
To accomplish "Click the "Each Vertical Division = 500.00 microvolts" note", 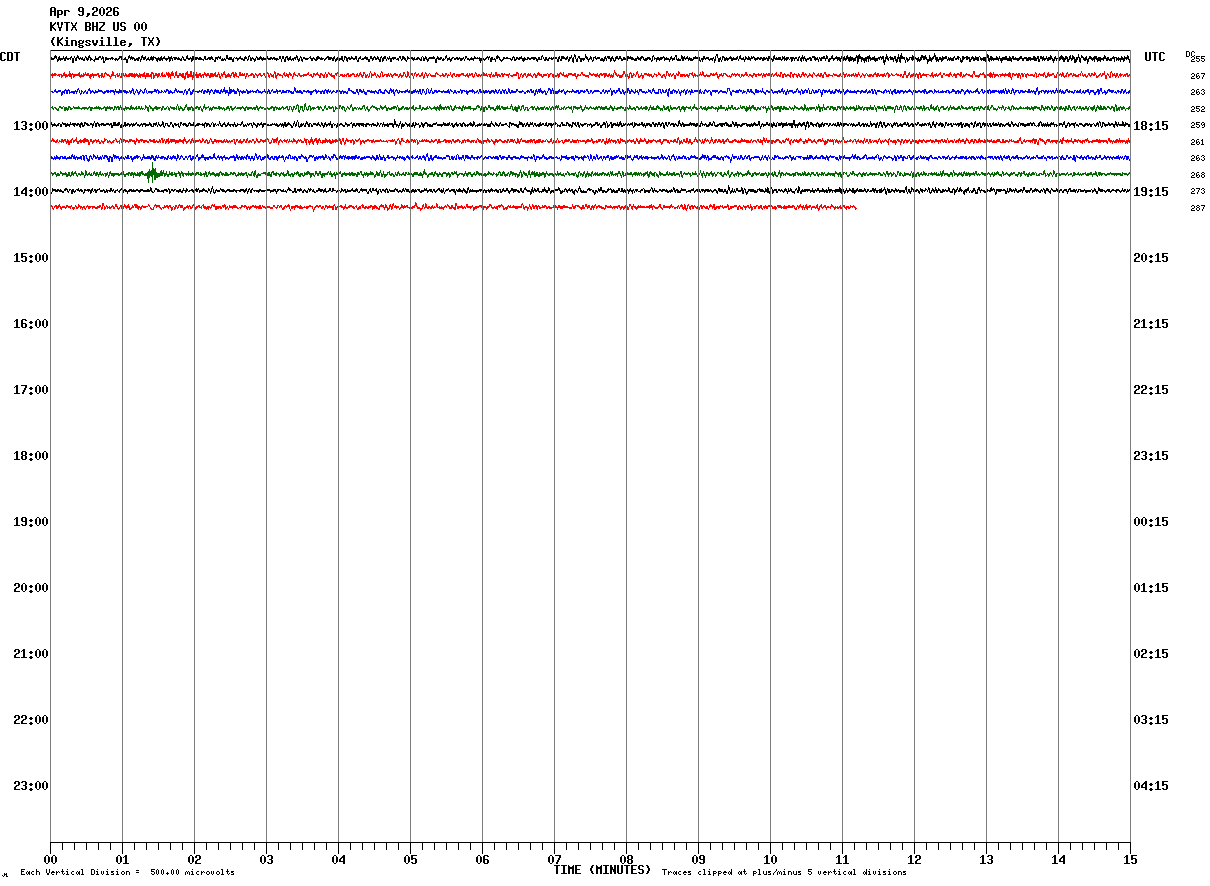I will (x=127, y=873).
